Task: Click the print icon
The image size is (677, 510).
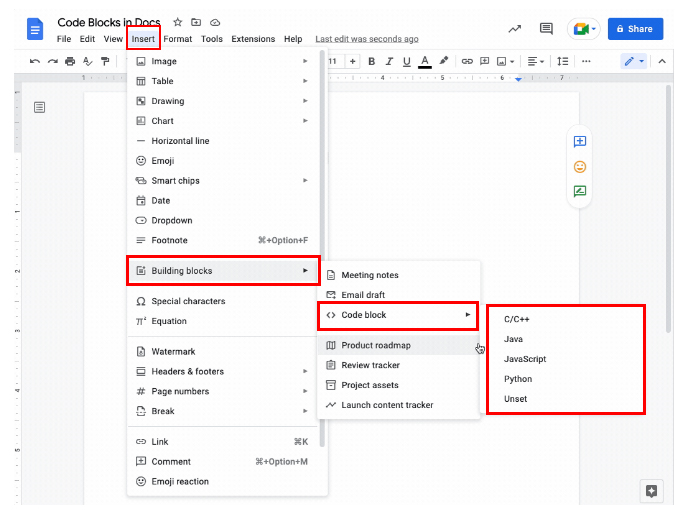Action: [70, 61]
